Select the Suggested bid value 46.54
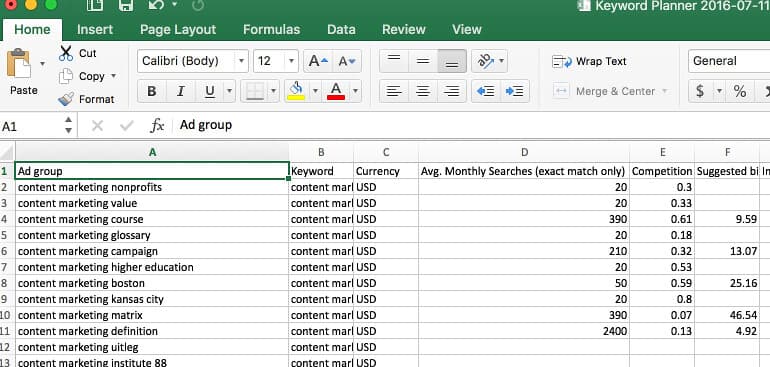Image resolution: width=770 pixels, height=367 pixels. tap(727, 315)
